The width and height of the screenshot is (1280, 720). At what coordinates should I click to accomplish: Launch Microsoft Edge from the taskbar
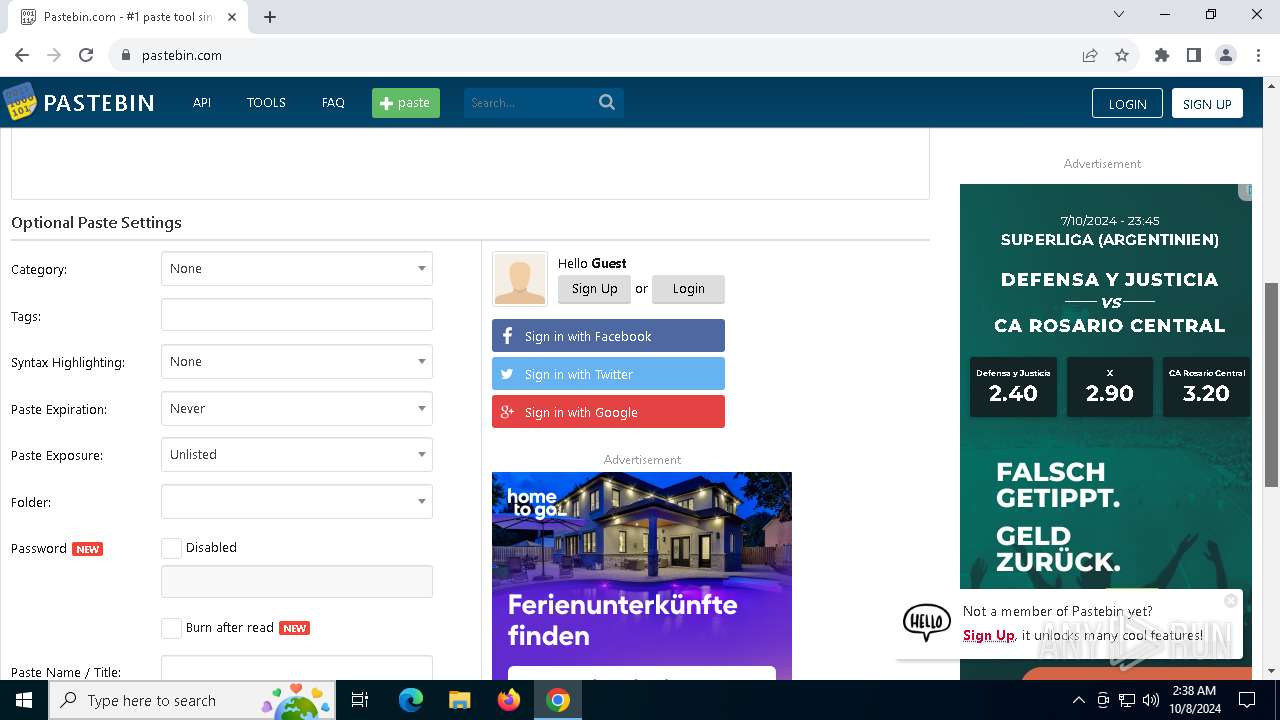pos(411,700)
